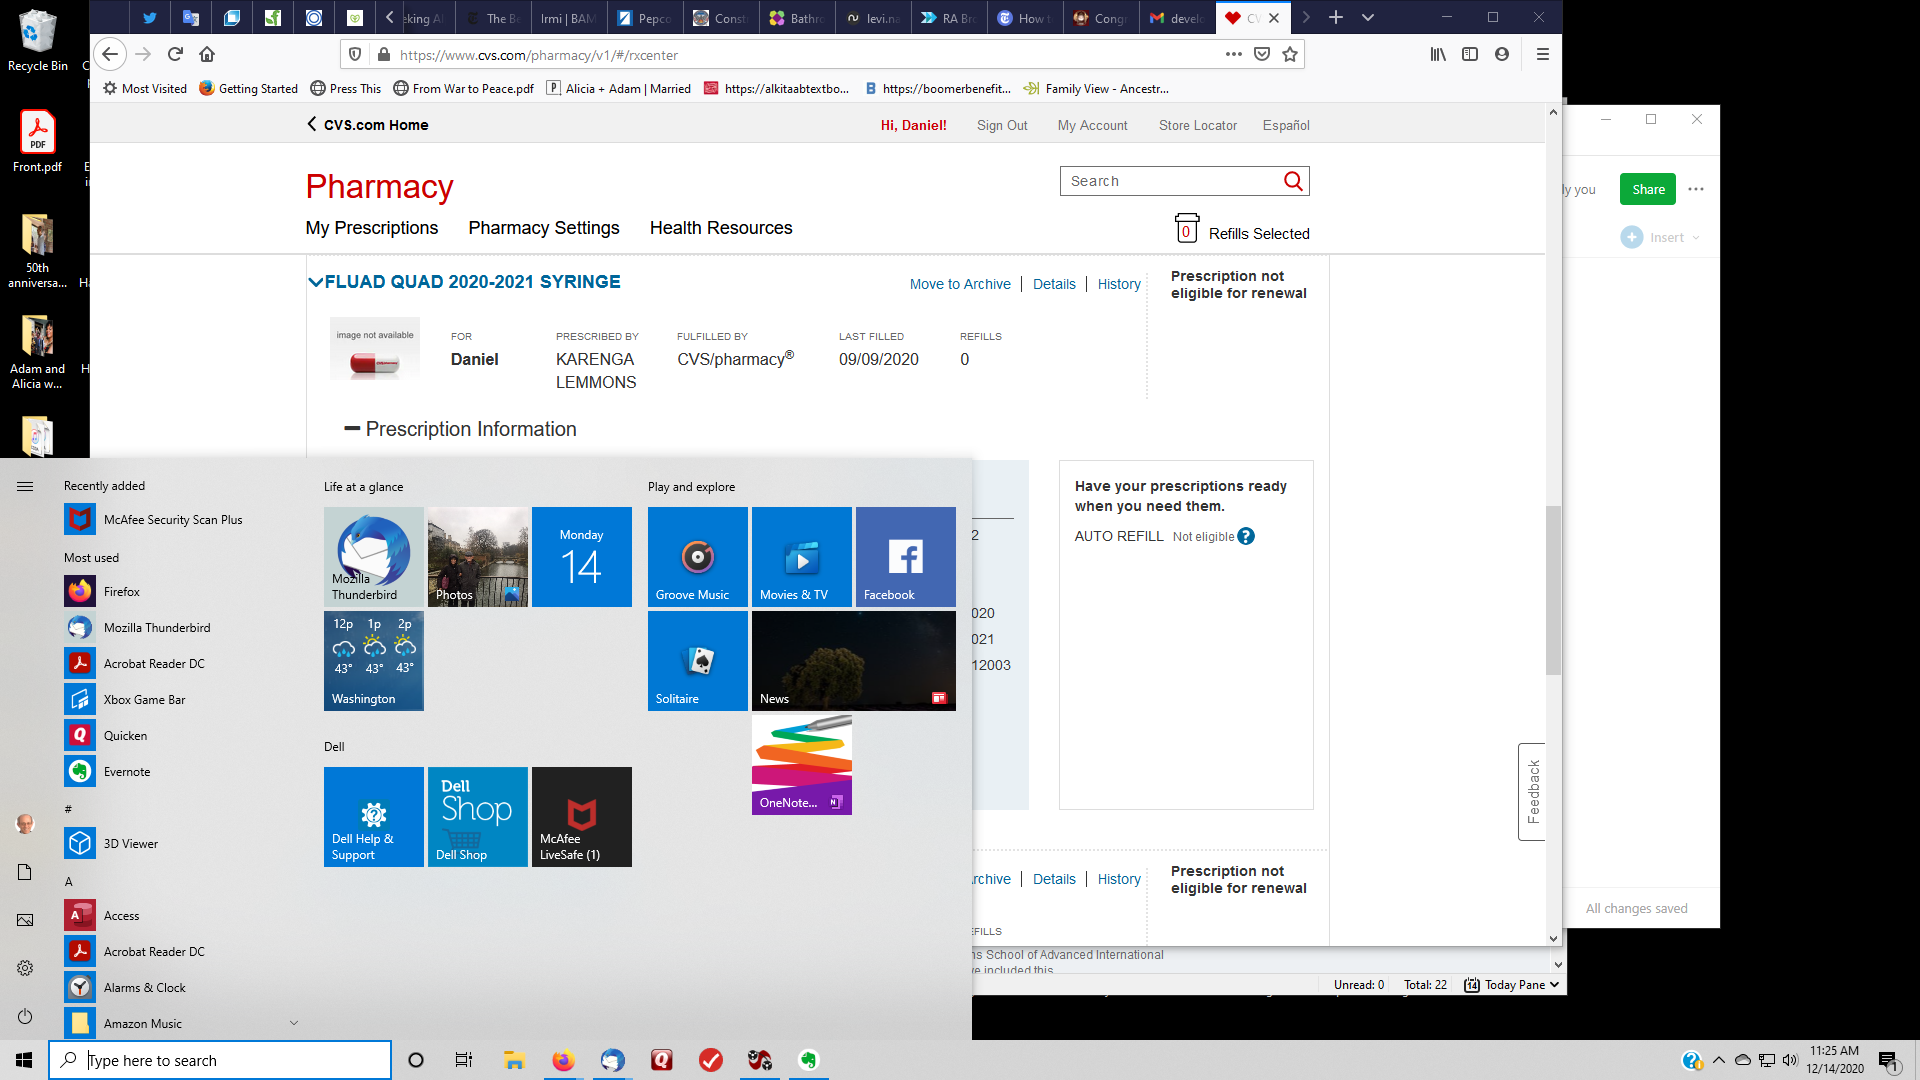Image resolution: width=1920 pixels, height=1080 pixels.
Task: Open the Refills Selected cart icon
Action: [x=1186, y=229]
